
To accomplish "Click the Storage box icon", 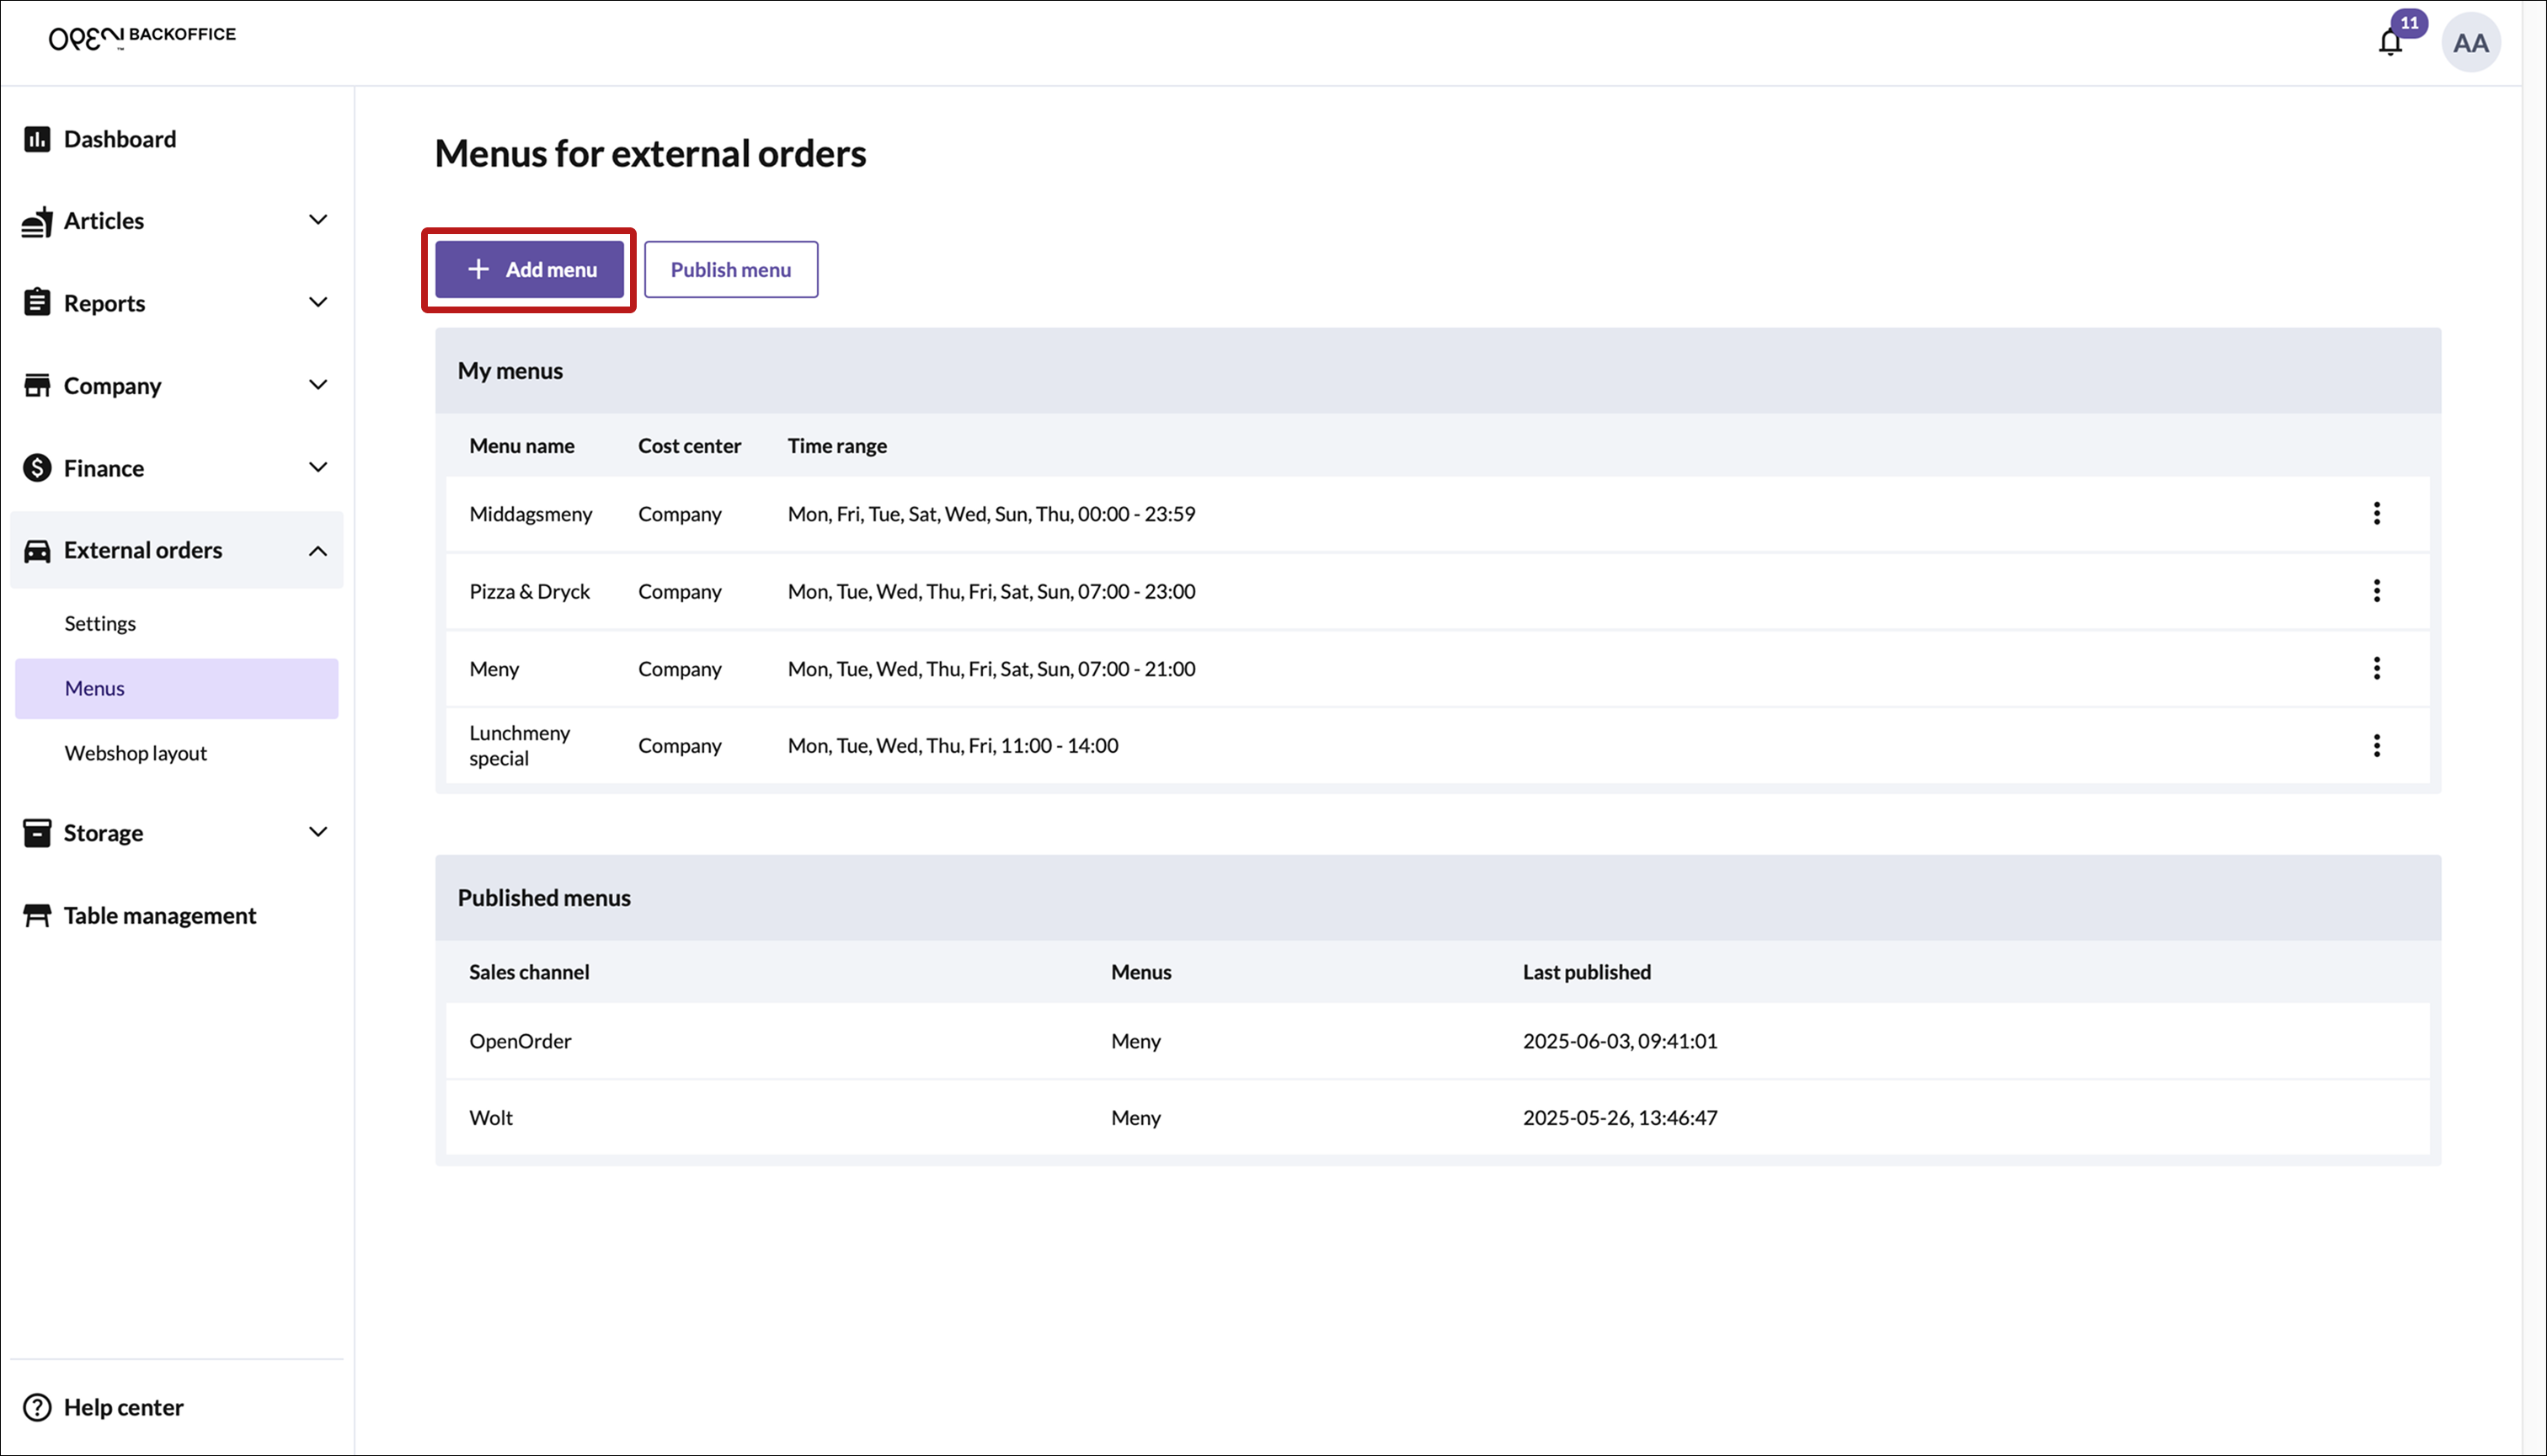I will 37,833.
